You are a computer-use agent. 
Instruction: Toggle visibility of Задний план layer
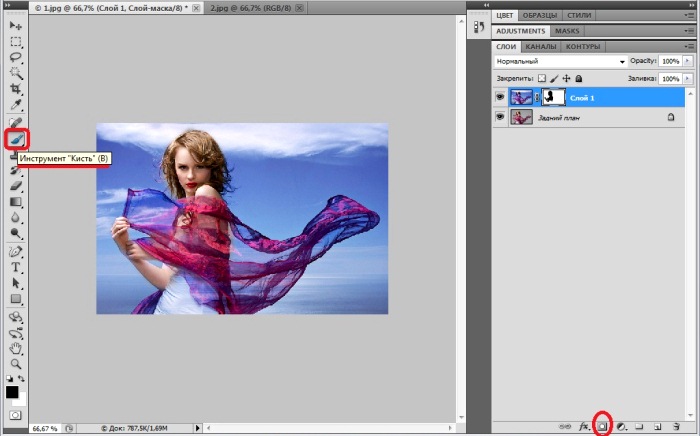500,117
